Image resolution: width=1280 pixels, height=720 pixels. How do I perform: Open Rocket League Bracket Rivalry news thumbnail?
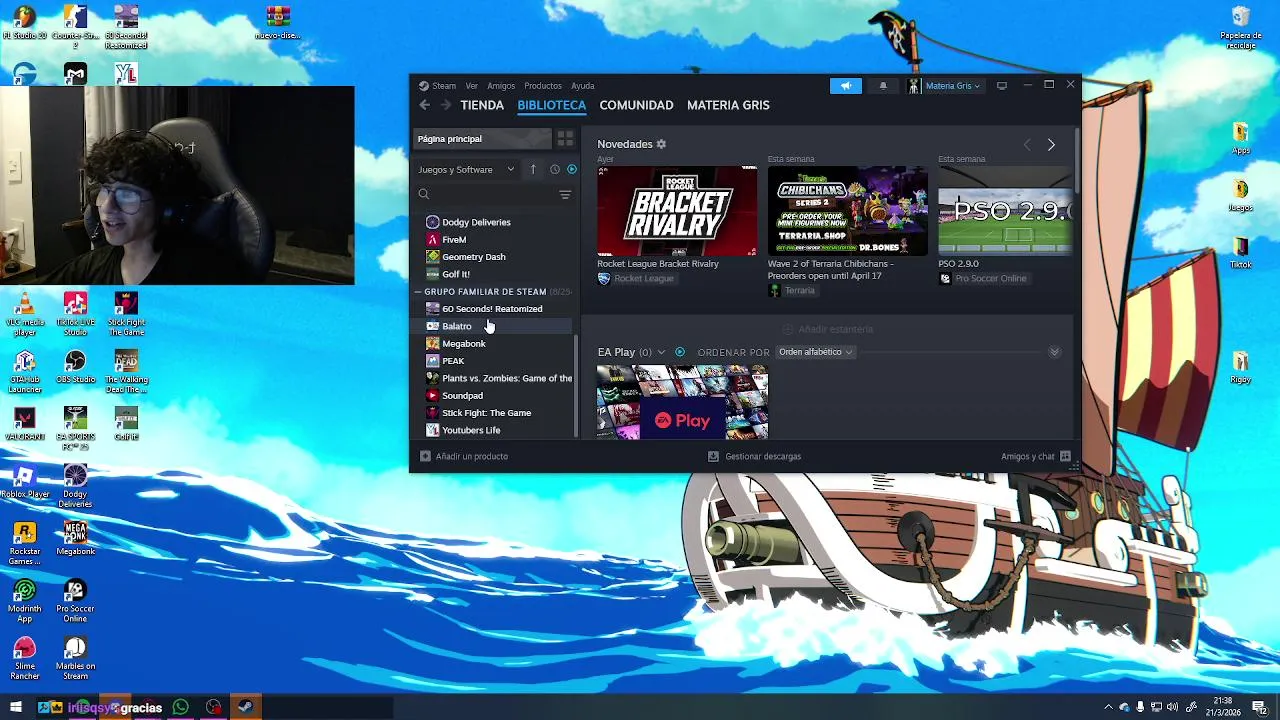677,211
